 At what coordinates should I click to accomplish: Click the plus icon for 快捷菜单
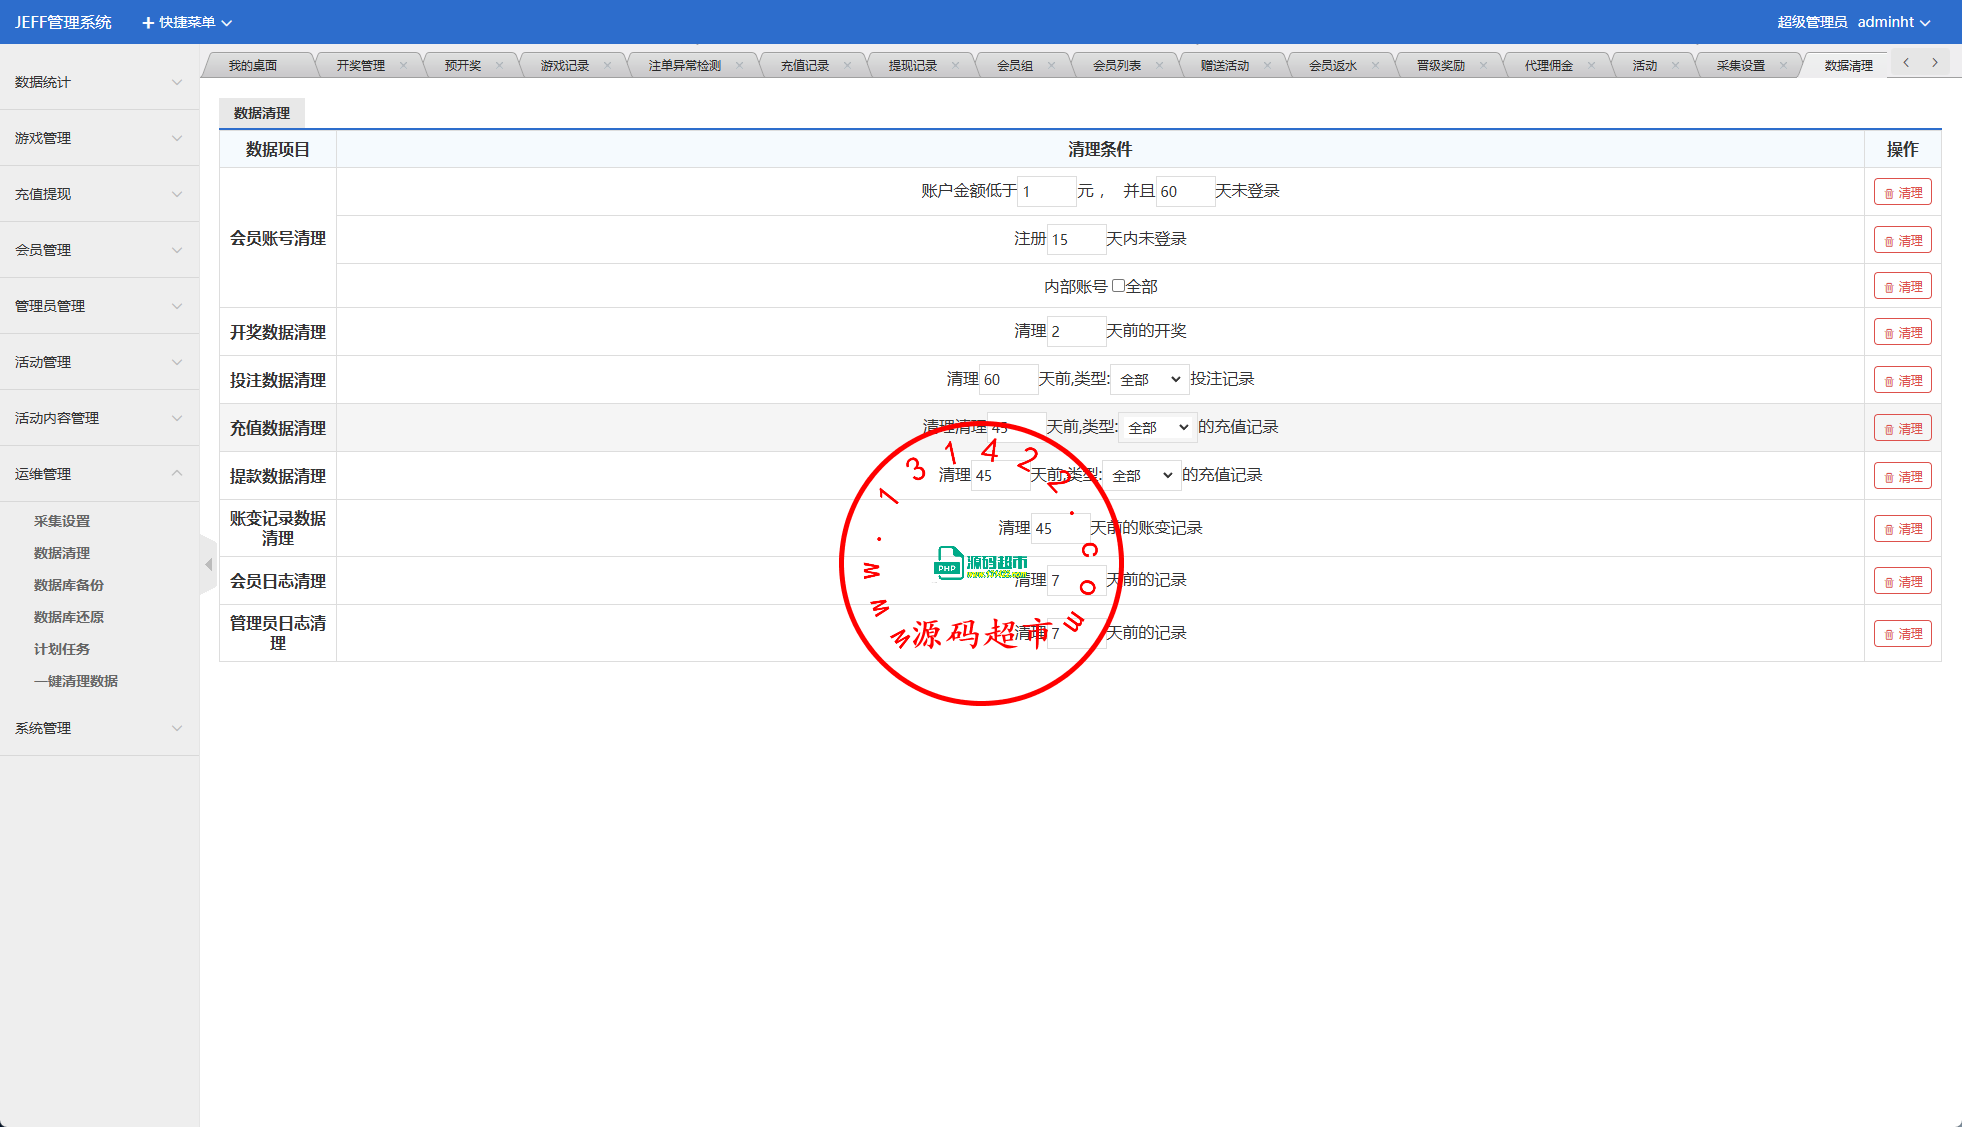(x=148, y=22)
